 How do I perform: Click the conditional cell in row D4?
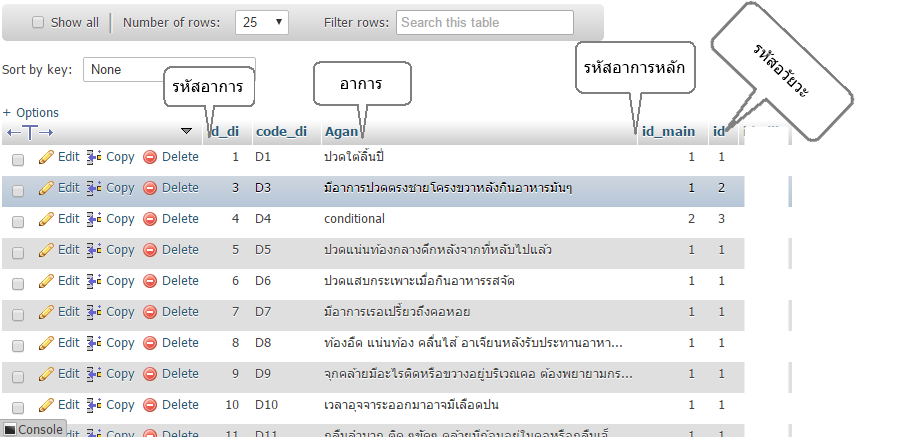pos(355,219)
